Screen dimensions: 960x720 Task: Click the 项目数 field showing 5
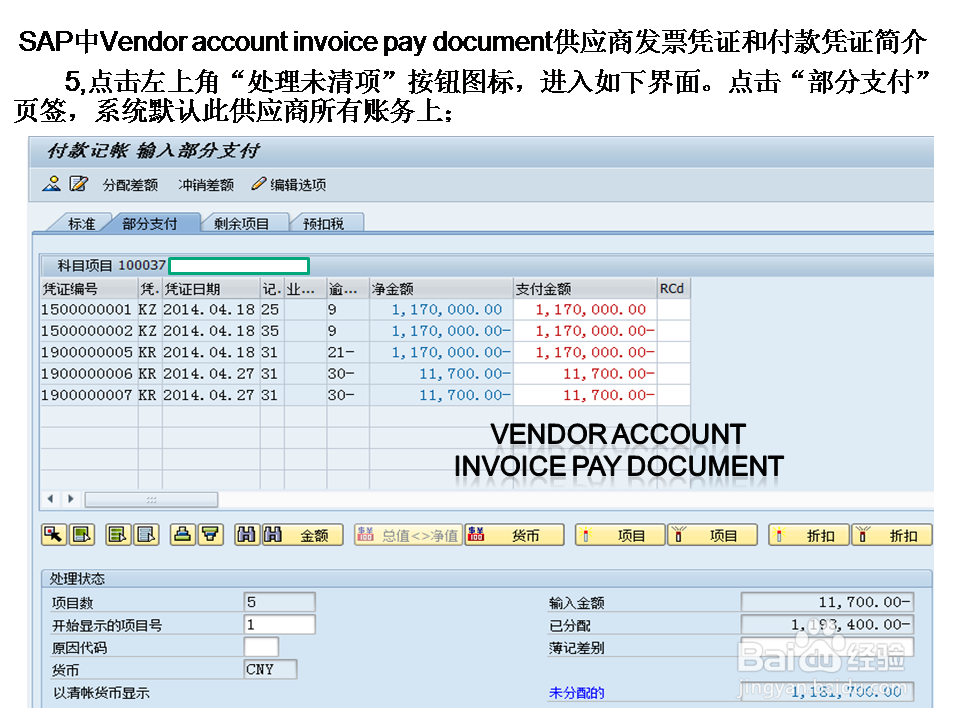click(x=279, y=602)
